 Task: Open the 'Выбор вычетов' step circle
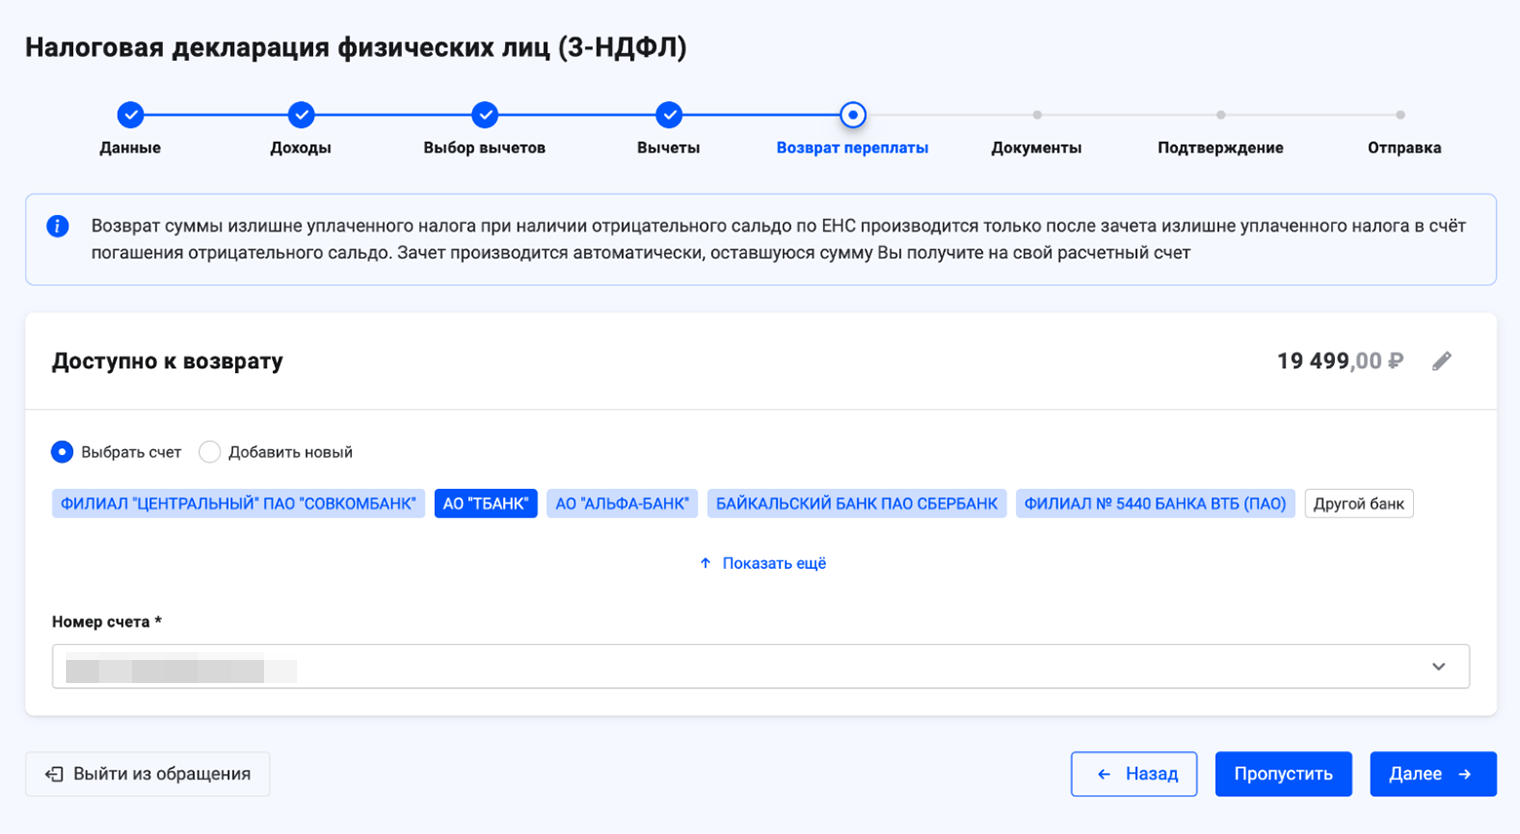485,115
